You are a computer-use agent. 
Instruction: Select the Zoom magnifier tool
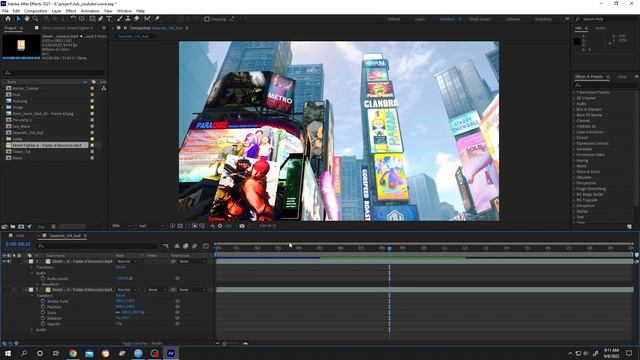(x=36, y=19)
